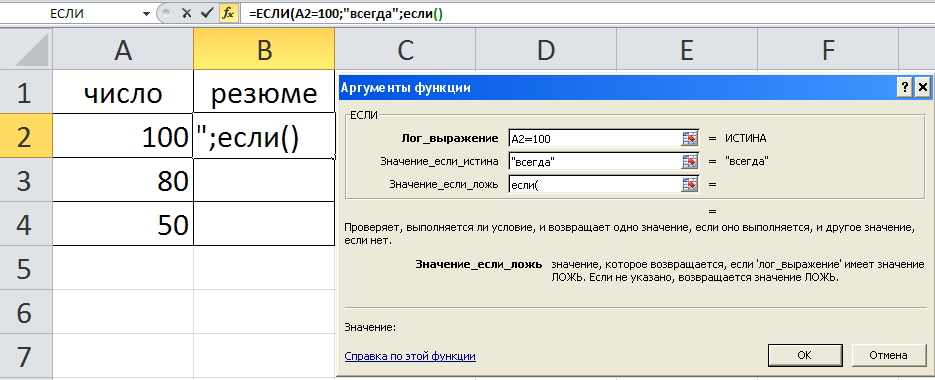Click the Отмена button
This screenshot has height=380, width=935.
[888, 355]
